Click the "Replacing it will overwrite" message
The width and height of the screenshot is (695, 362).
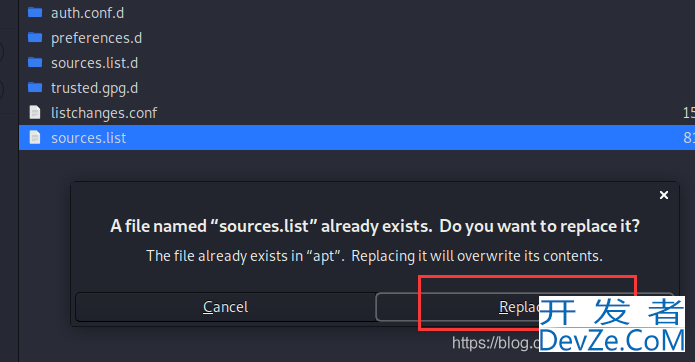pyautogui.click(x=477, y=256)
